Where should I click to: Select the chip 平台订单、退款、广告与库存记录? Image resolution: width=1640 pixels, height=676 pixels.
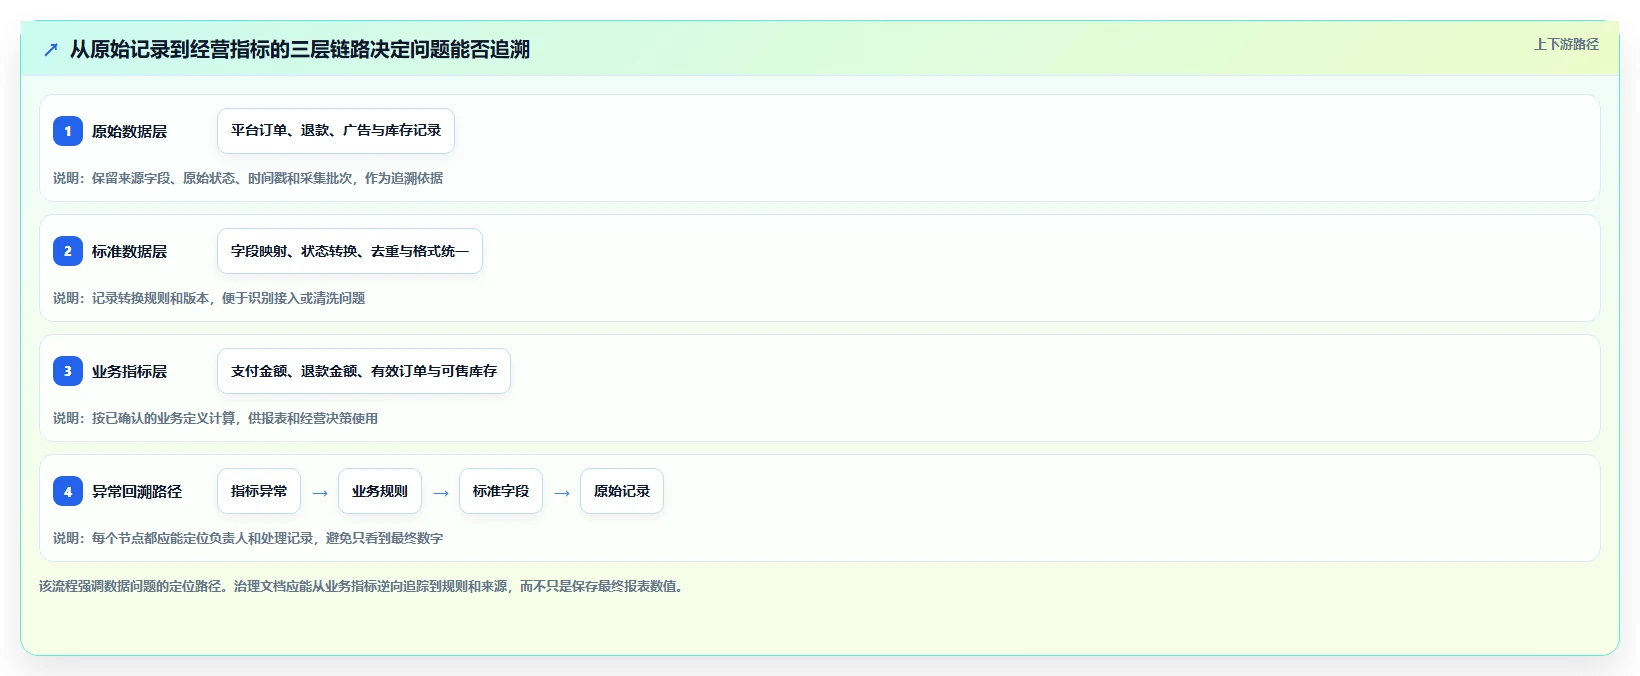click(x=336, y=131)
